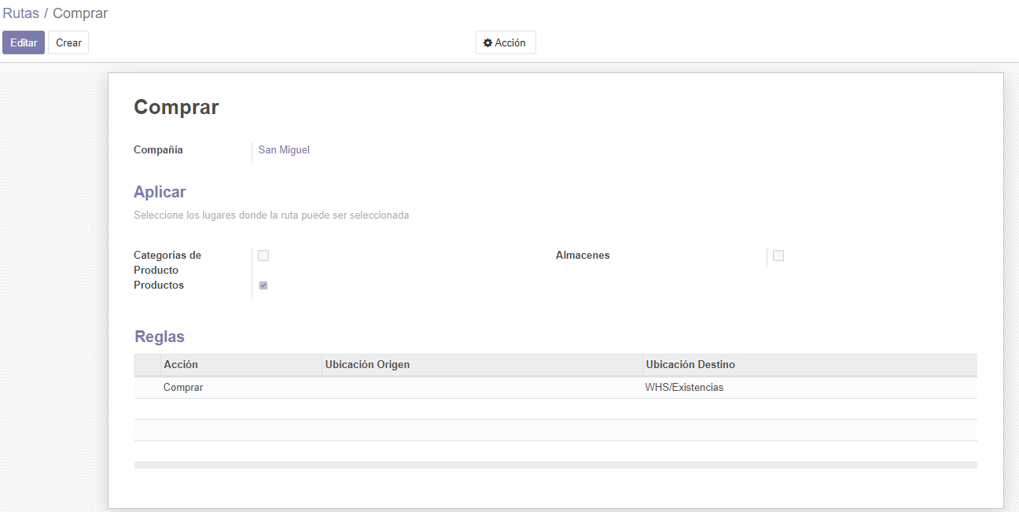Toggle the Productos checkbox
Image resolution: width=1019 pixels, height=512 pixels.
pos(263,285)
